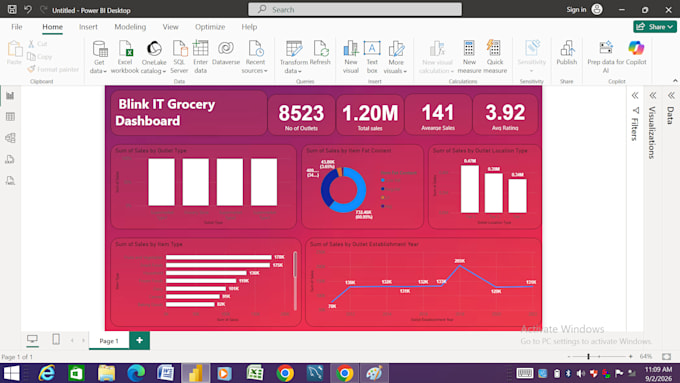This screenshot has width=680, height=383.
Task: Open File Explorer from taskbar
Action: pos(106,373)
